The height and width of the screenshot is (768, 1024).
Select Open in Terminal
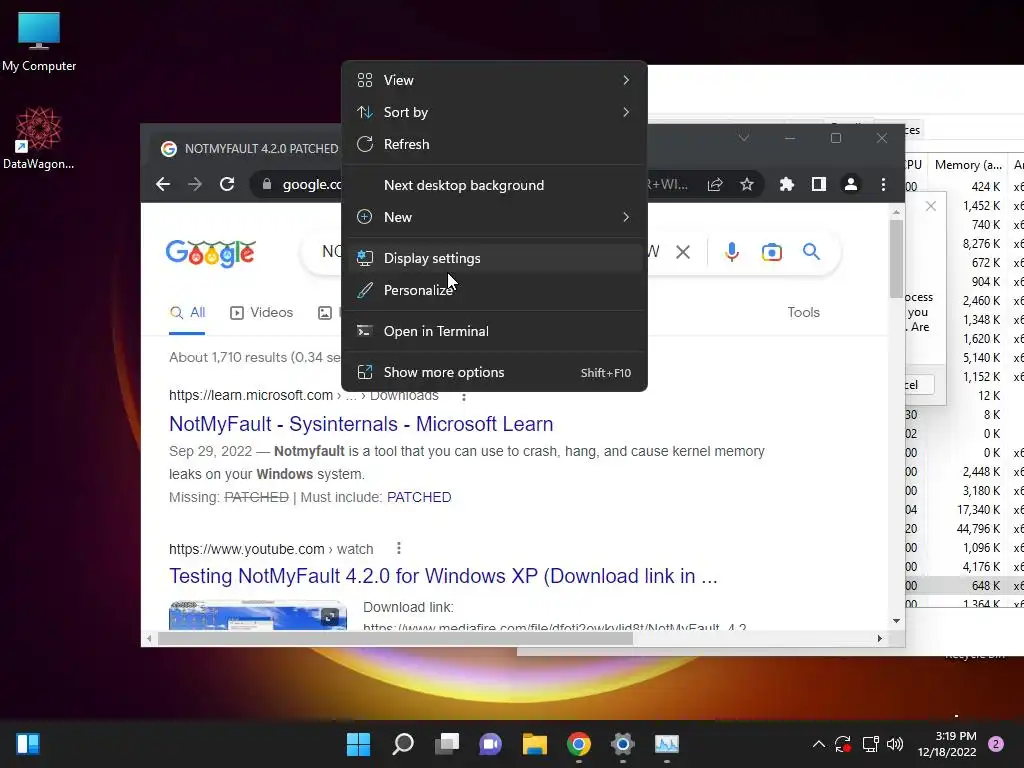pos(494,331)
